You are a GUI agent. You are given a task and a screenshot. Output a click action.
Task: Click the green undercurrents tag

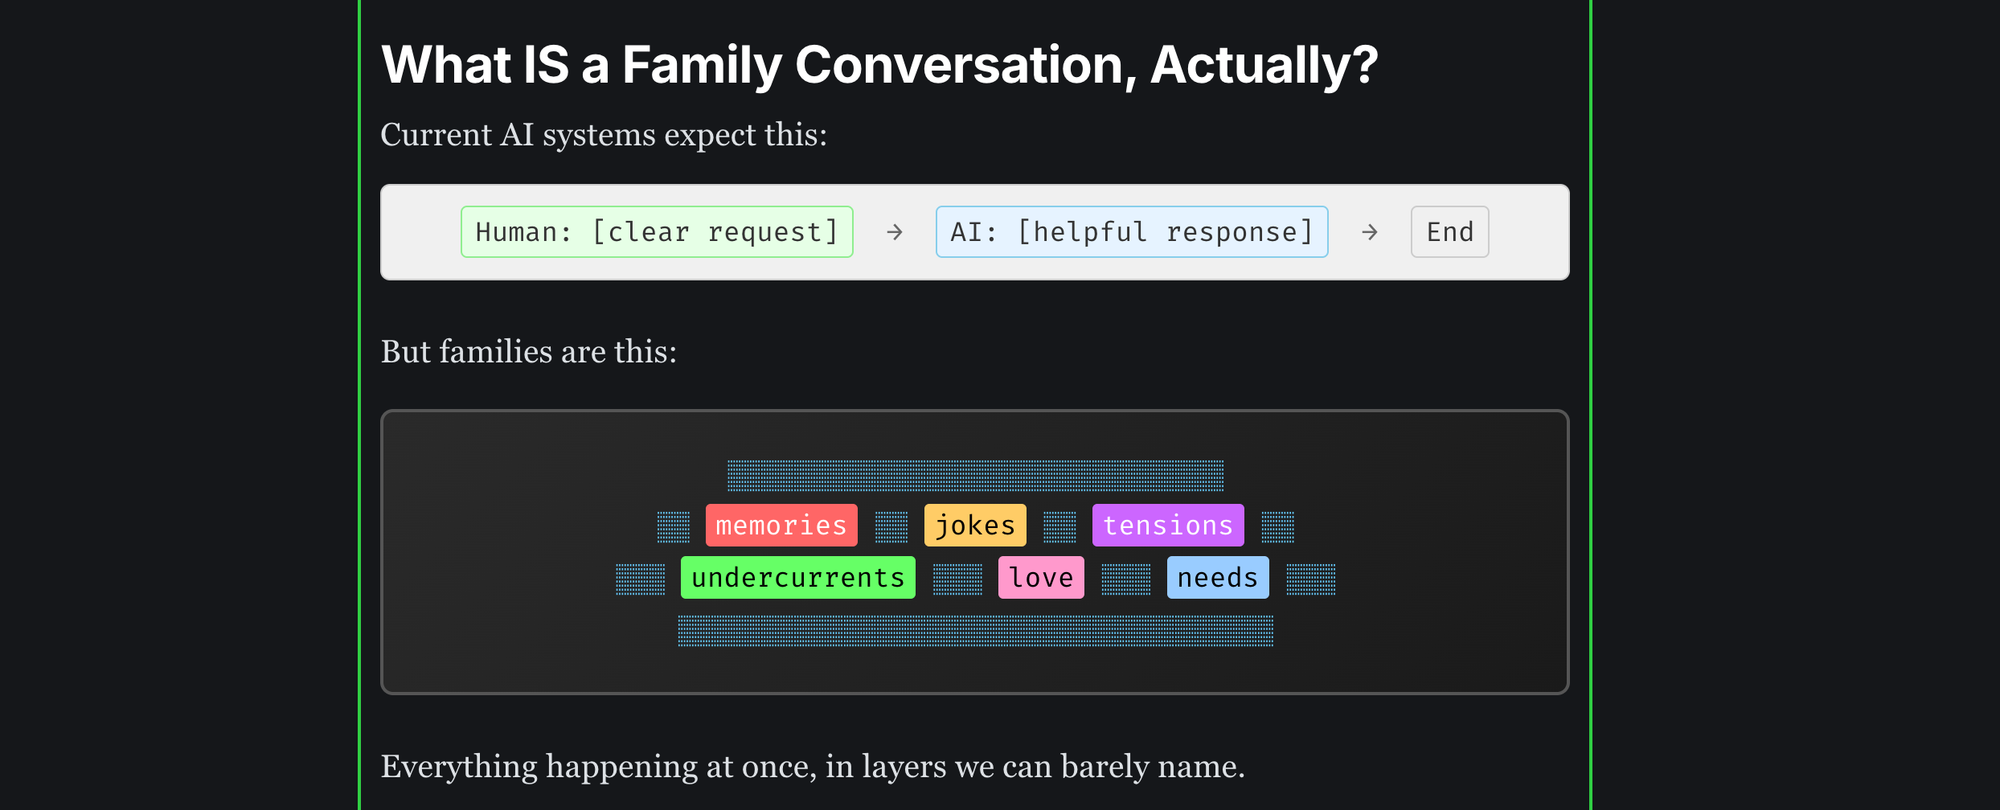pos(798,578)
